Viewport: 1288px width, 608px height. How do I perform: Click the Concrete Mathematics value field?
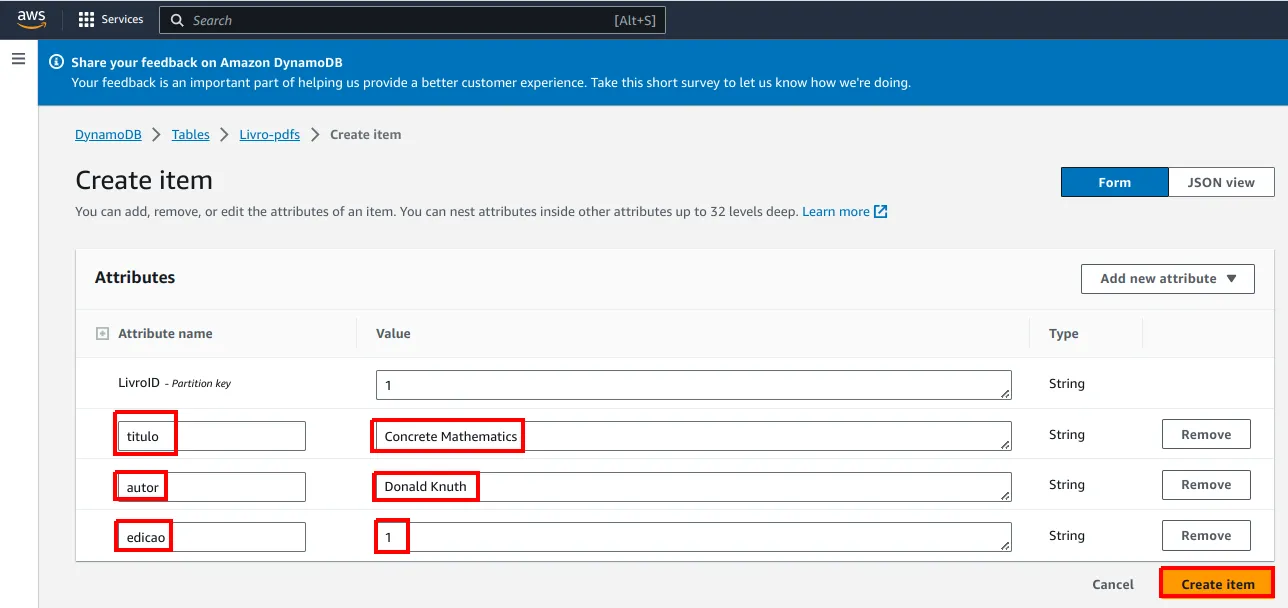[x=694, y=436]
